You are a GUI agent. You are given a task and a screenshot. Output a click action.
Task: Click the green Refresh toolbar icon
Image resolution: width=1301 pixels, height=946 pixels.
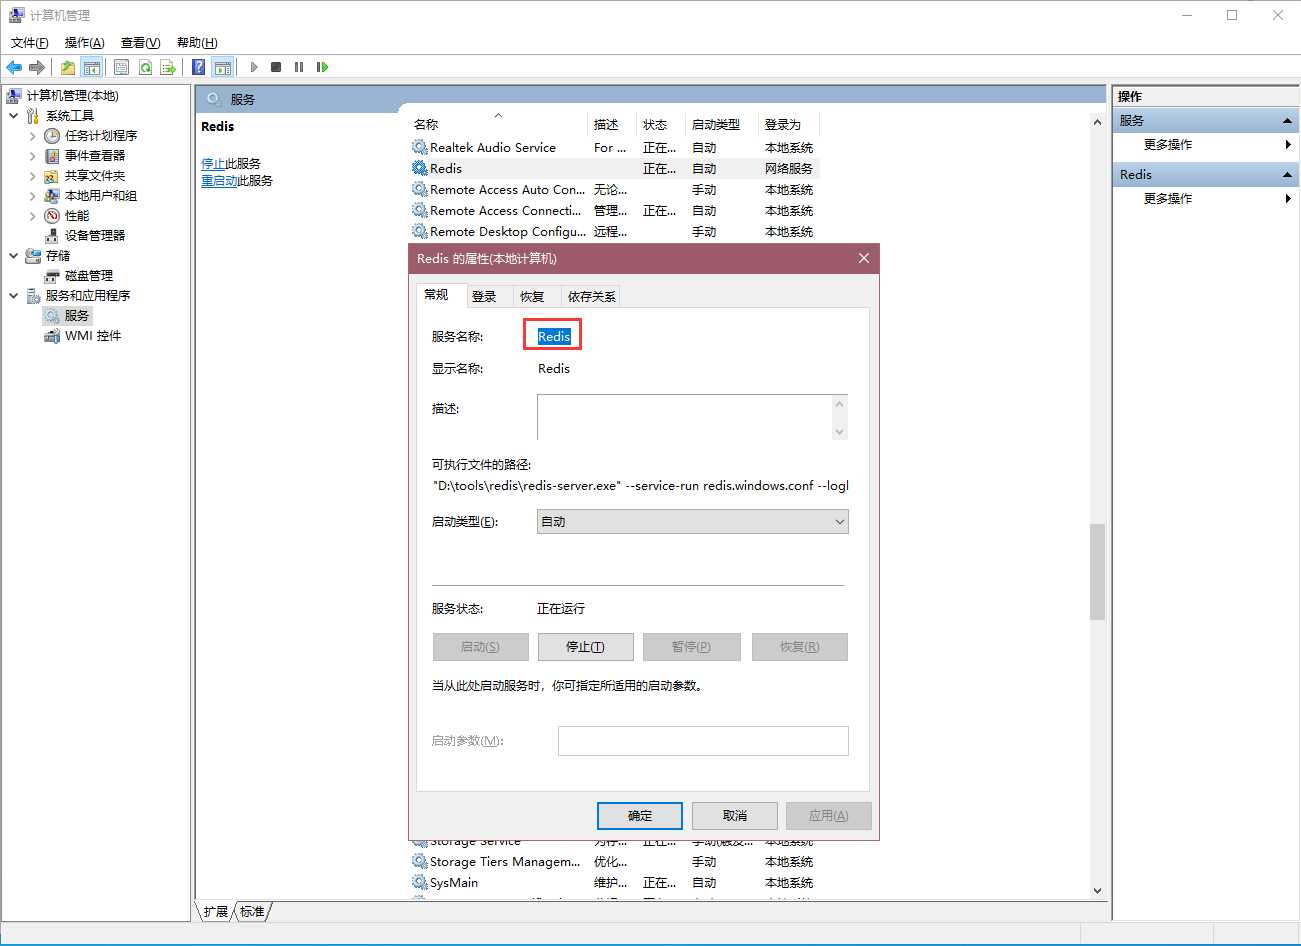pos(145,67)
